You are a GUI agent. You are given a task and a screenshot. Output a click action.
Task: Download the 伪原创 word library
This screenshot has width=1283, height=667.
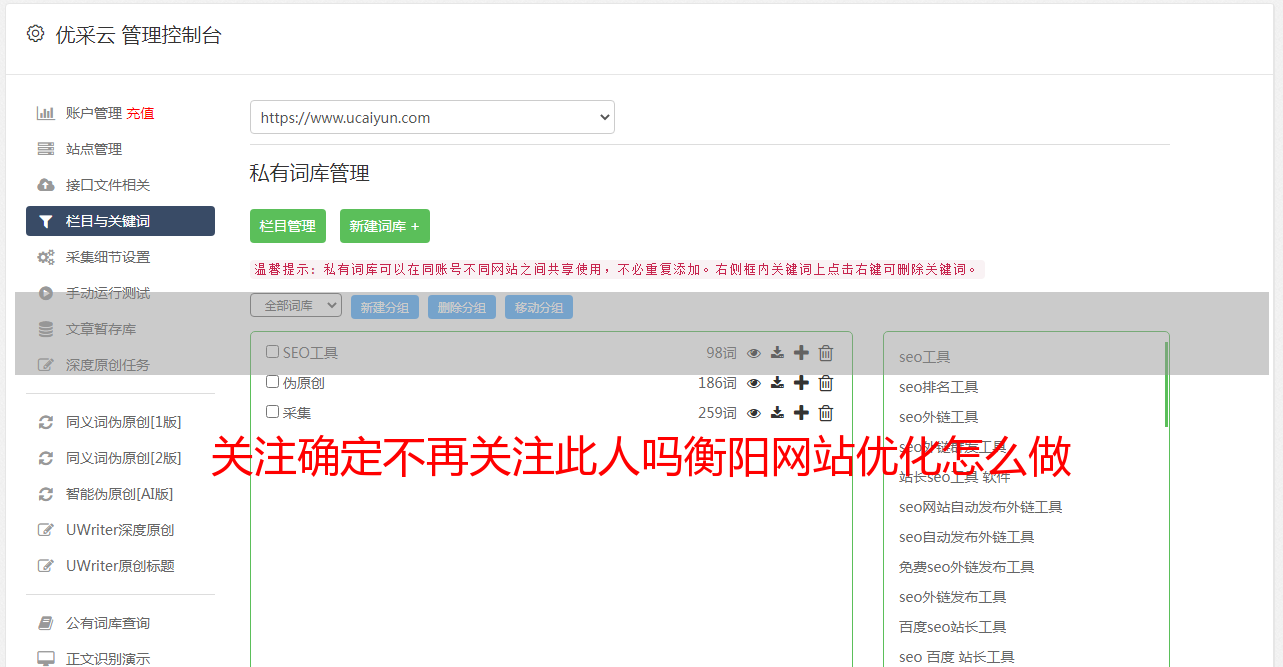(777, 383)
